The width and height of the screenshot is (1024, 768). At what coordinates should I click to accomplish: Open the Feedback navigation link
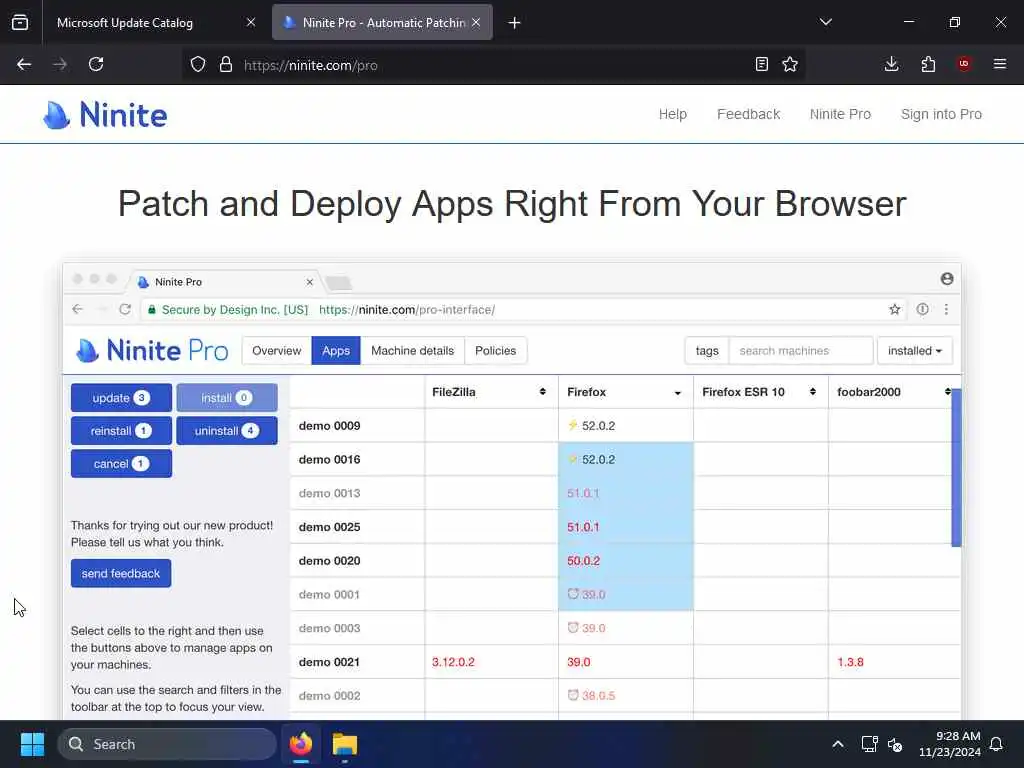[x=748, y=114]
